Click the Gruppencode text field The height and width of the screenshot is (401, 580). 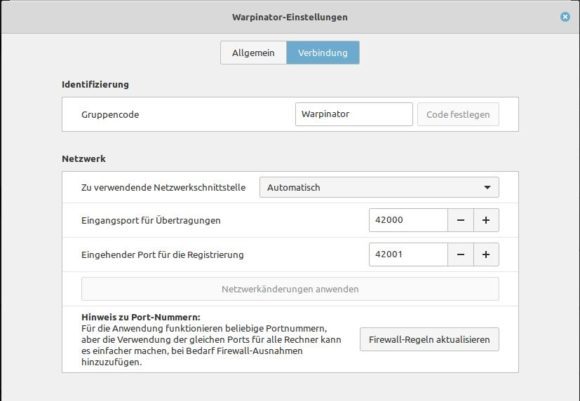click(x=354, y=114)
